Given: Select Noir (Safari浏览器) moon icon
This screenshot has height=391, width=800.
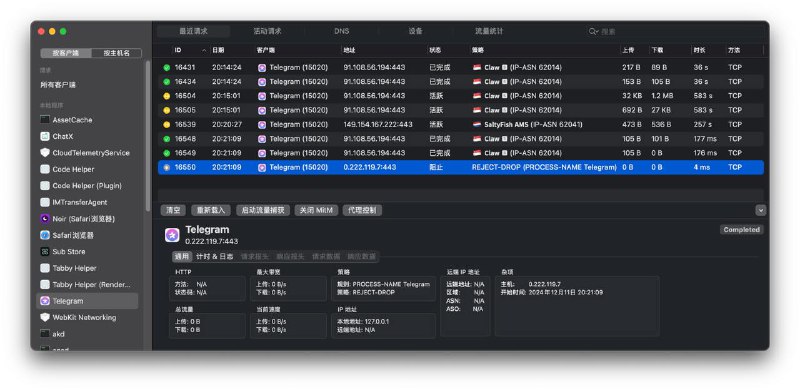Looking at the screenshot, I should click(44, 218).
